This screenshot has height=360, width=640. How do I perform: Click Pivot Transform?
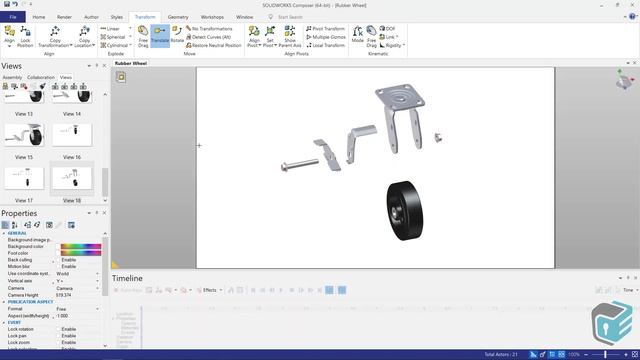click(325, 29)
